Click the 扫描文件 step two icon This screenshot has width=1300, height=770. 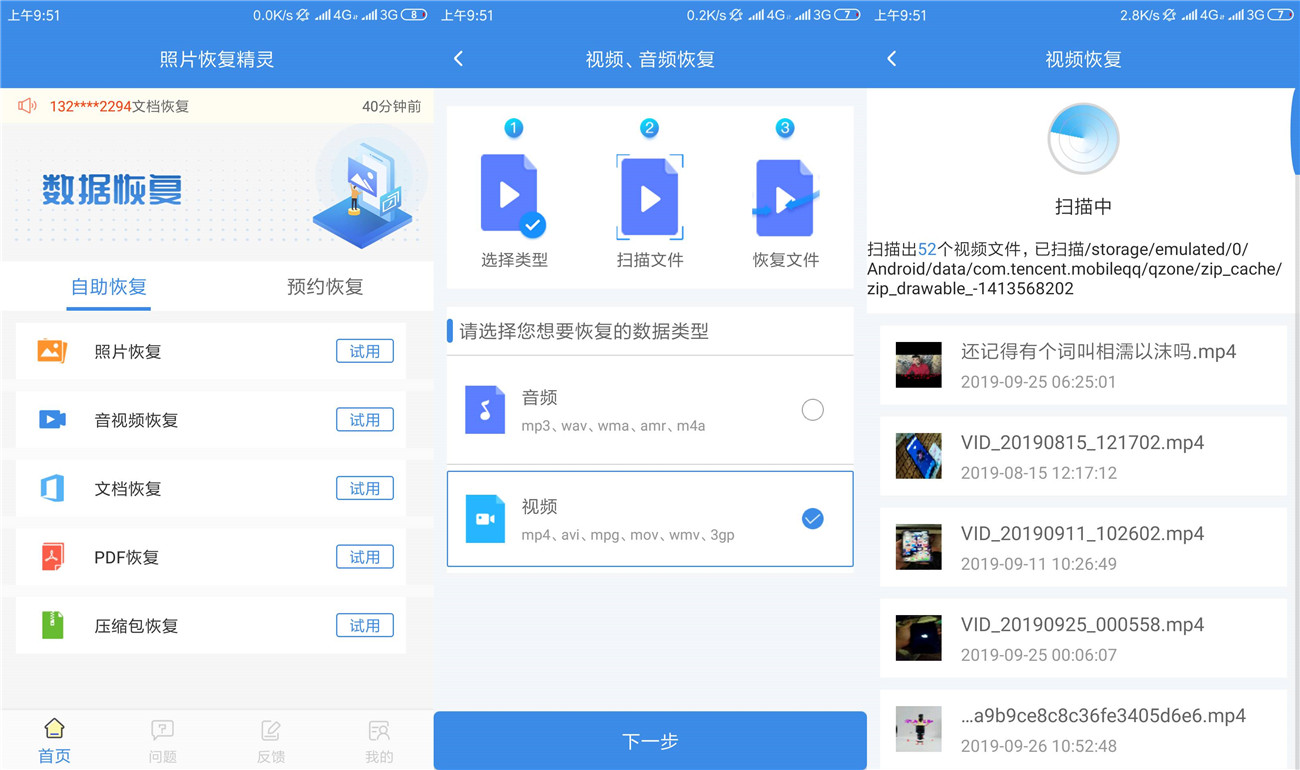click(x=648, y=196)
